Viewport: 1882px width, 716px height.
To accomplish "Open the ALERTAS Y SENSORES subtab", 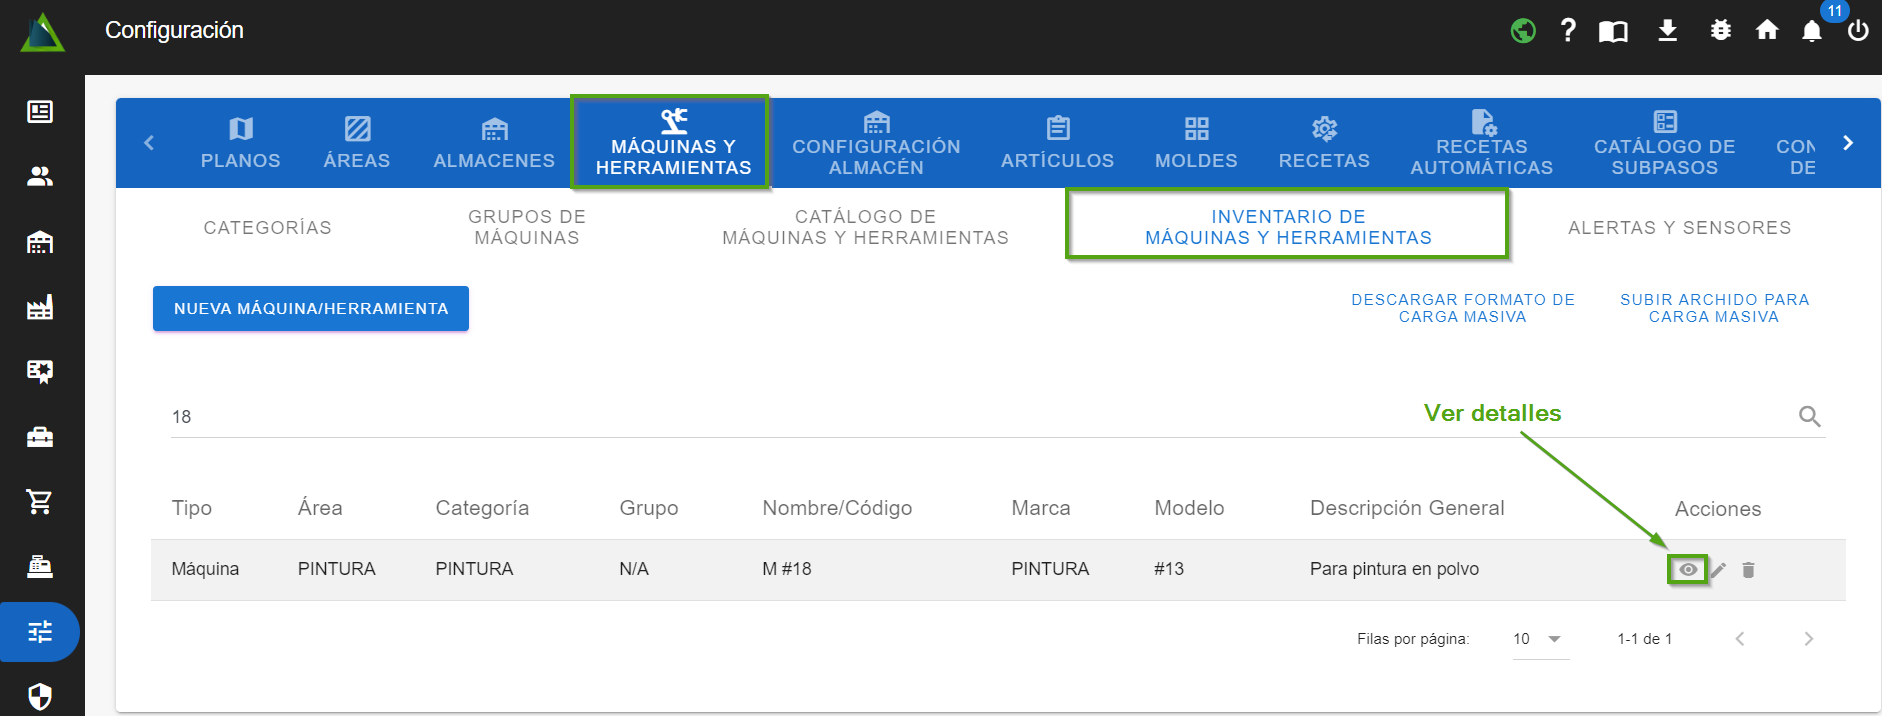I will coord(1679,228).
